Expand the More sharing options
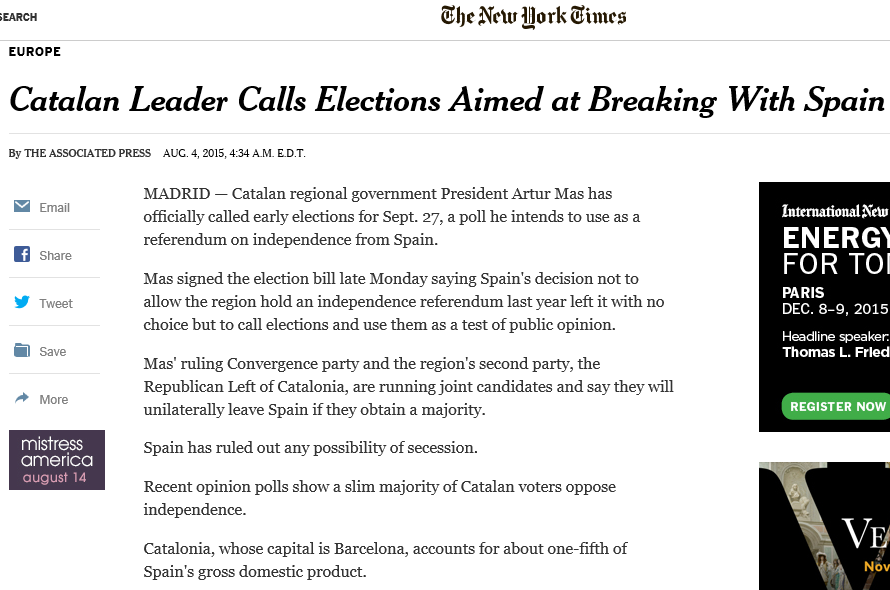The height and width of the screenshot is (590, 890). 53,400
